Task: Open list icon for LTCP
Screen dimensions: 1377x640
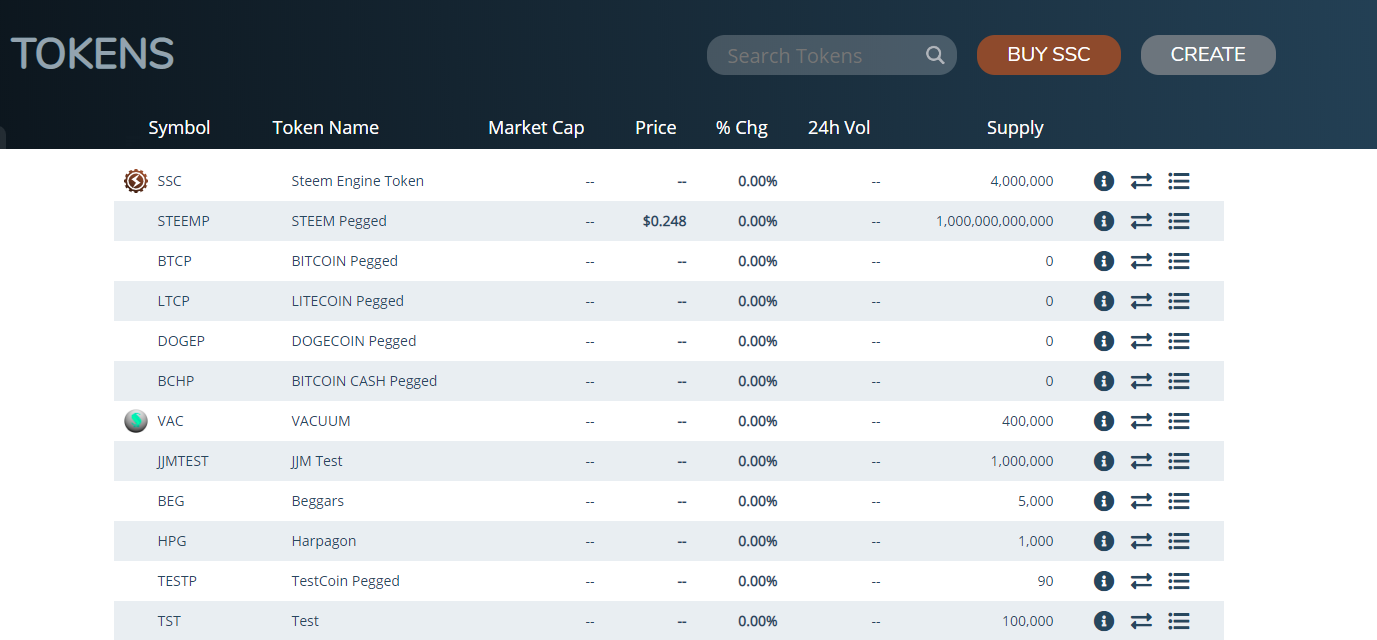Action: 1179,301
